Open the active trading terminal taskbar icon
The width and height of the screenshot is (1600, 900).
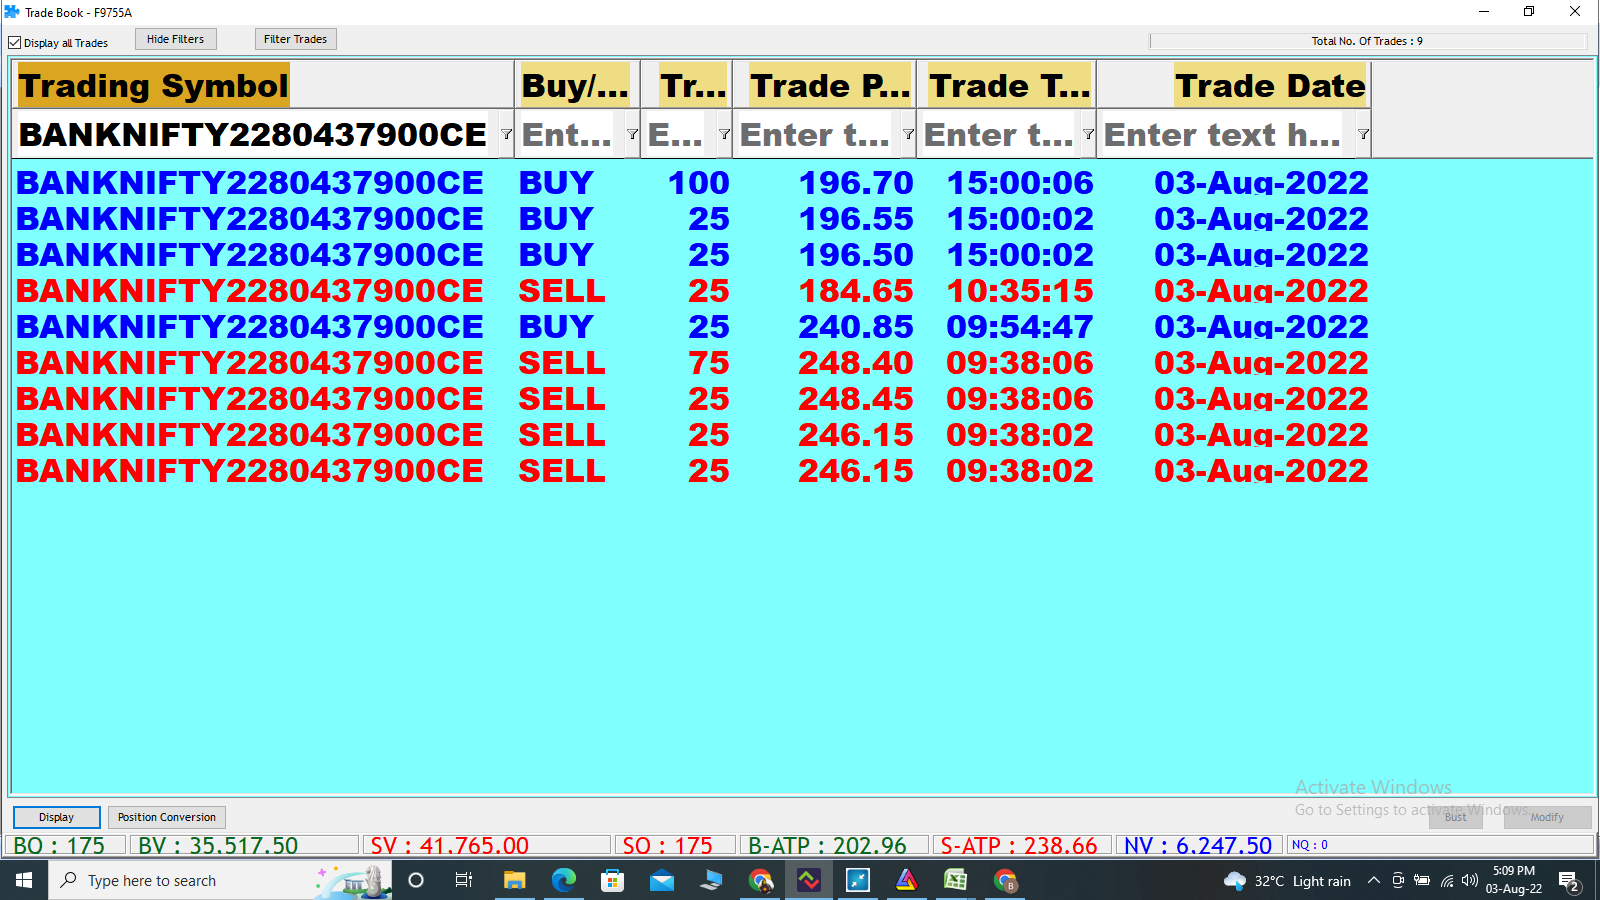pyautogui.click(x=808, y=880)
